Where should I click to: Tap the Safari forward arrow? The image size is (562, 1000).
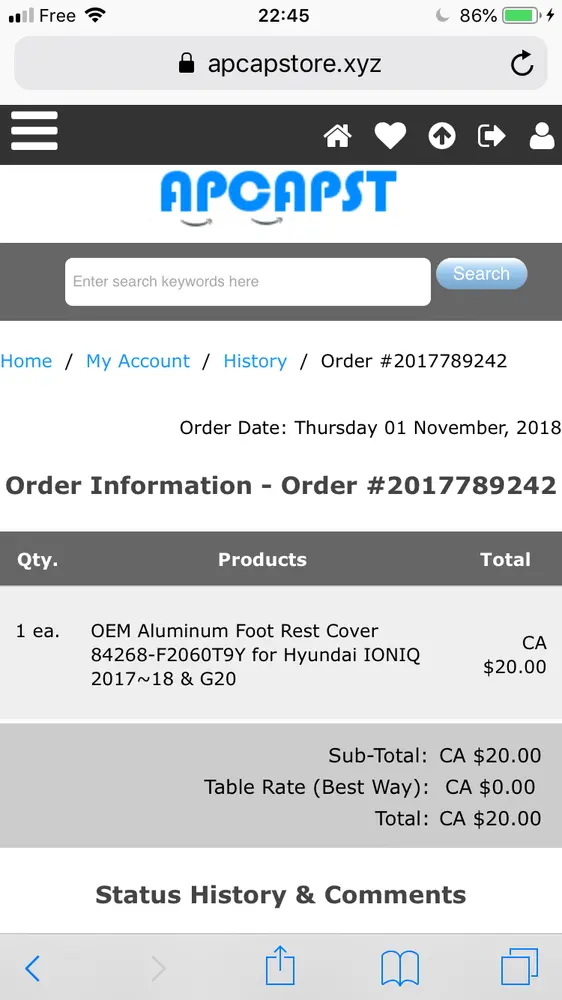pos(158,969)
